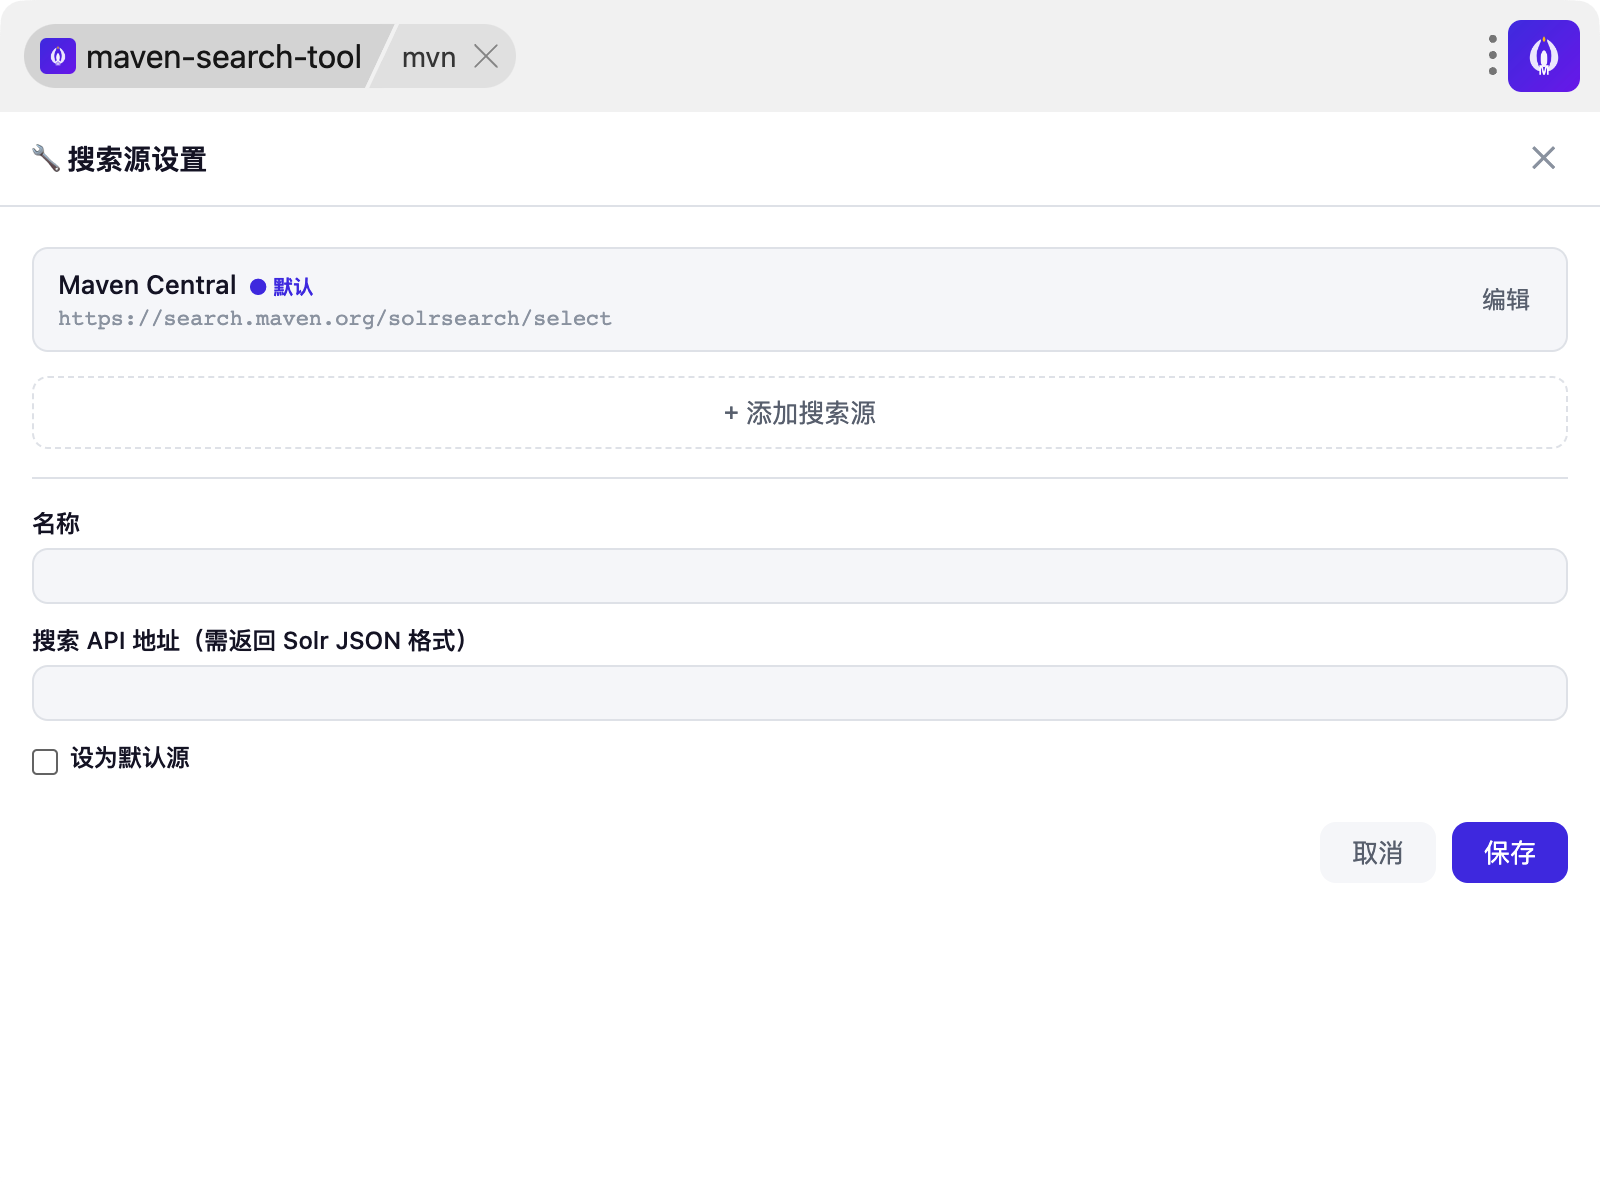Image resolution: width=1600 pixels, height=1200 pixels.
Task: Click + 添加搜索源 button
Action: pos(800,413)
